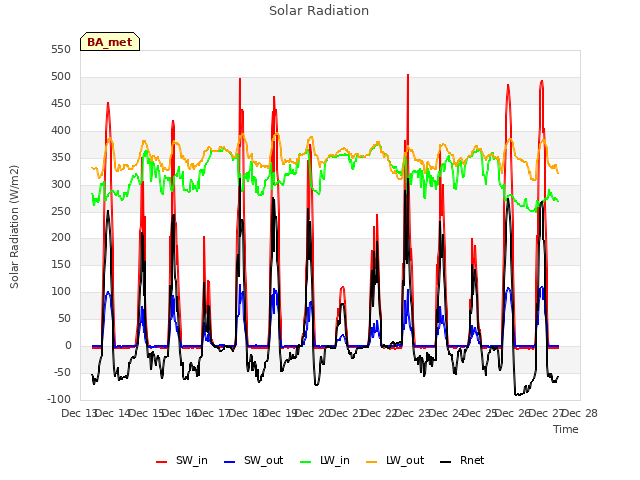Toggle SW_out series in legend
The image size is (640, 480).
coord(253,460)
